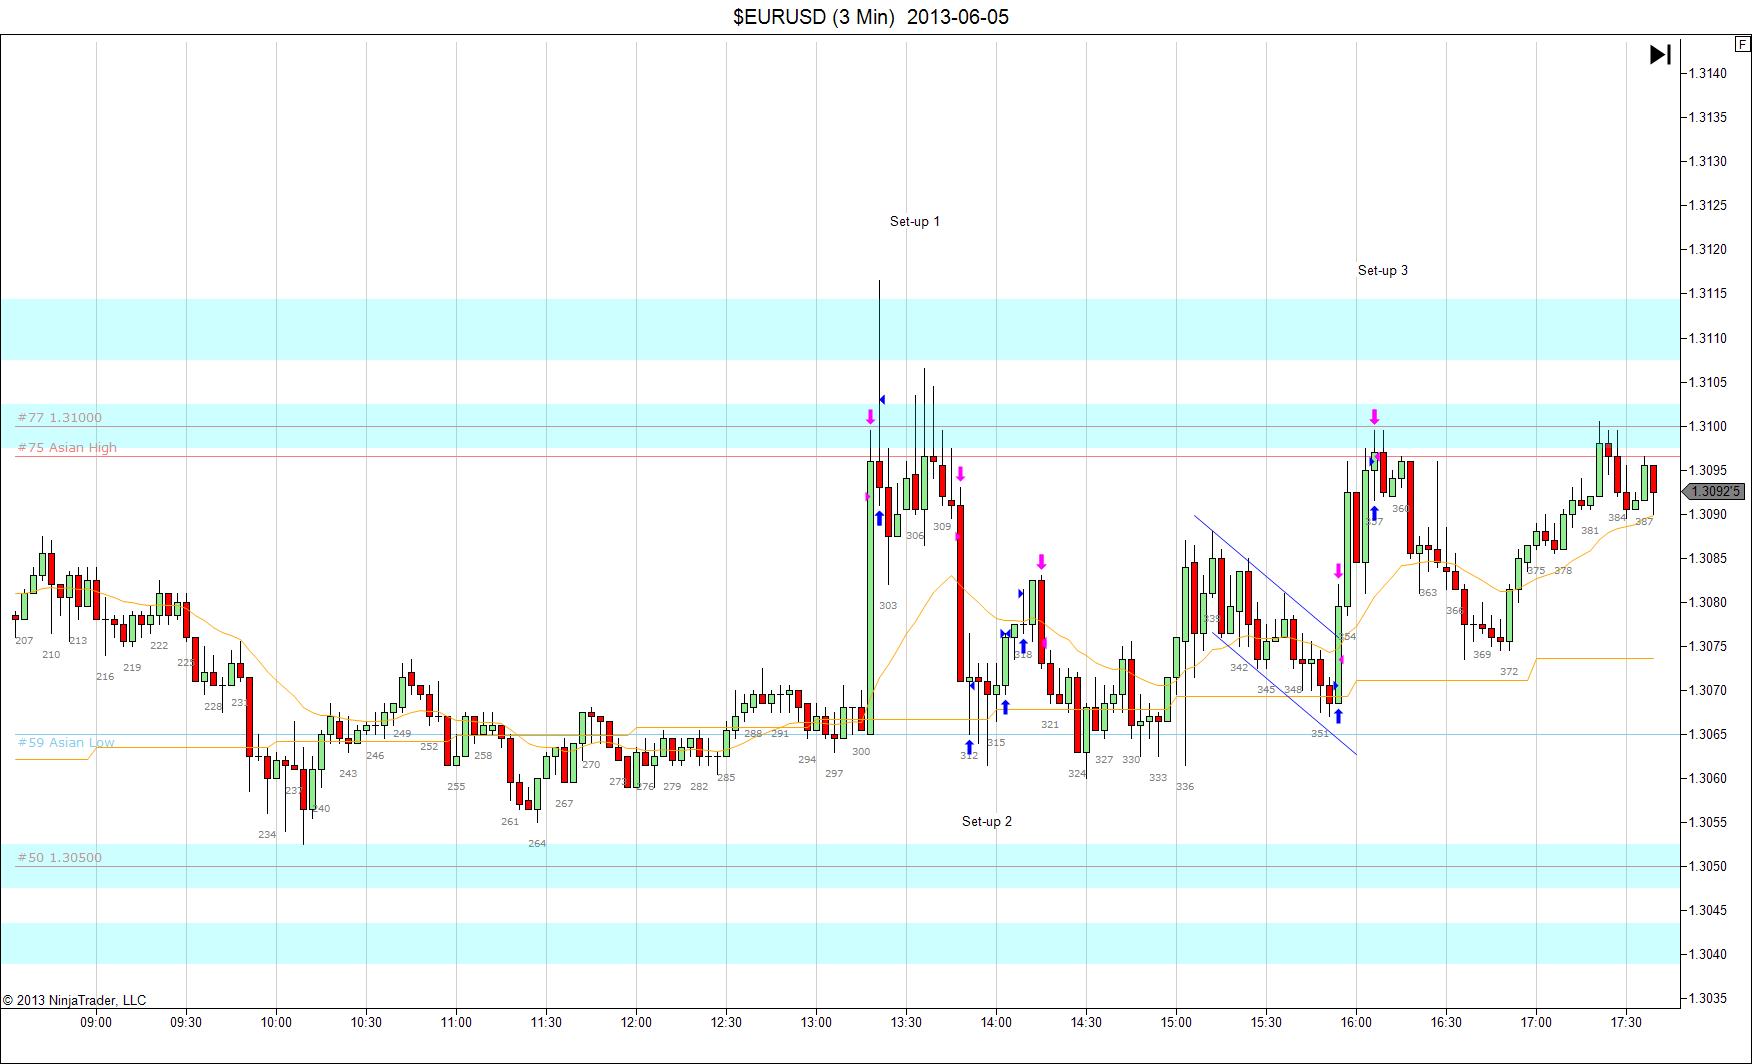Click the 09:00 time axis label

[96, 1022]
